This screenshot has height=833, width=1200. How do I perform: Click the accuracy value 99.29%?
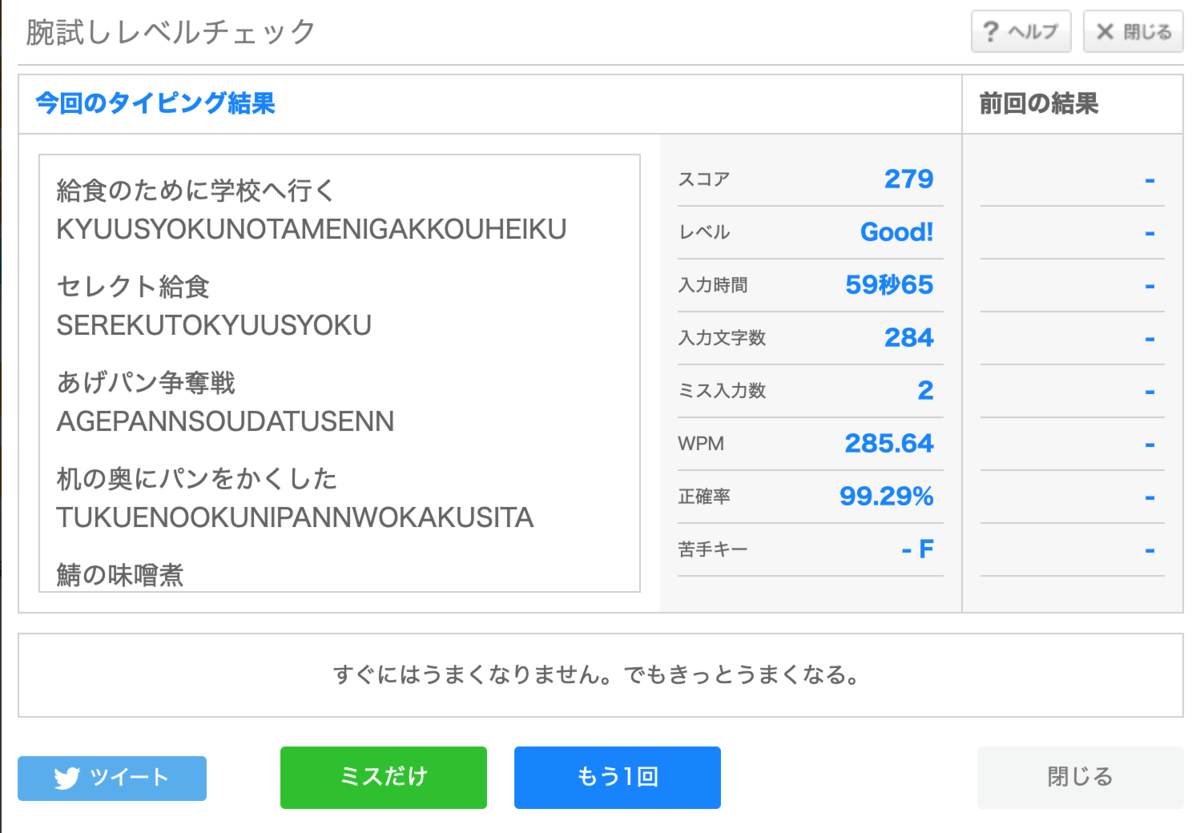tap(886, 496)
